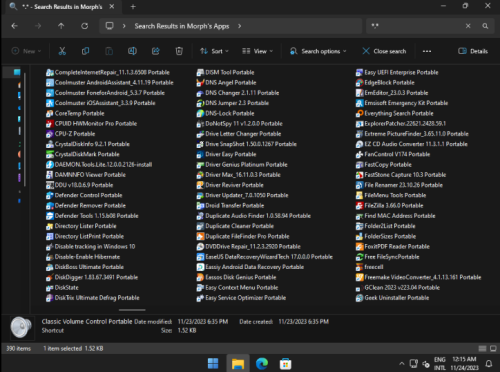
Task: Click the Close search button
Action: (384, 51)
